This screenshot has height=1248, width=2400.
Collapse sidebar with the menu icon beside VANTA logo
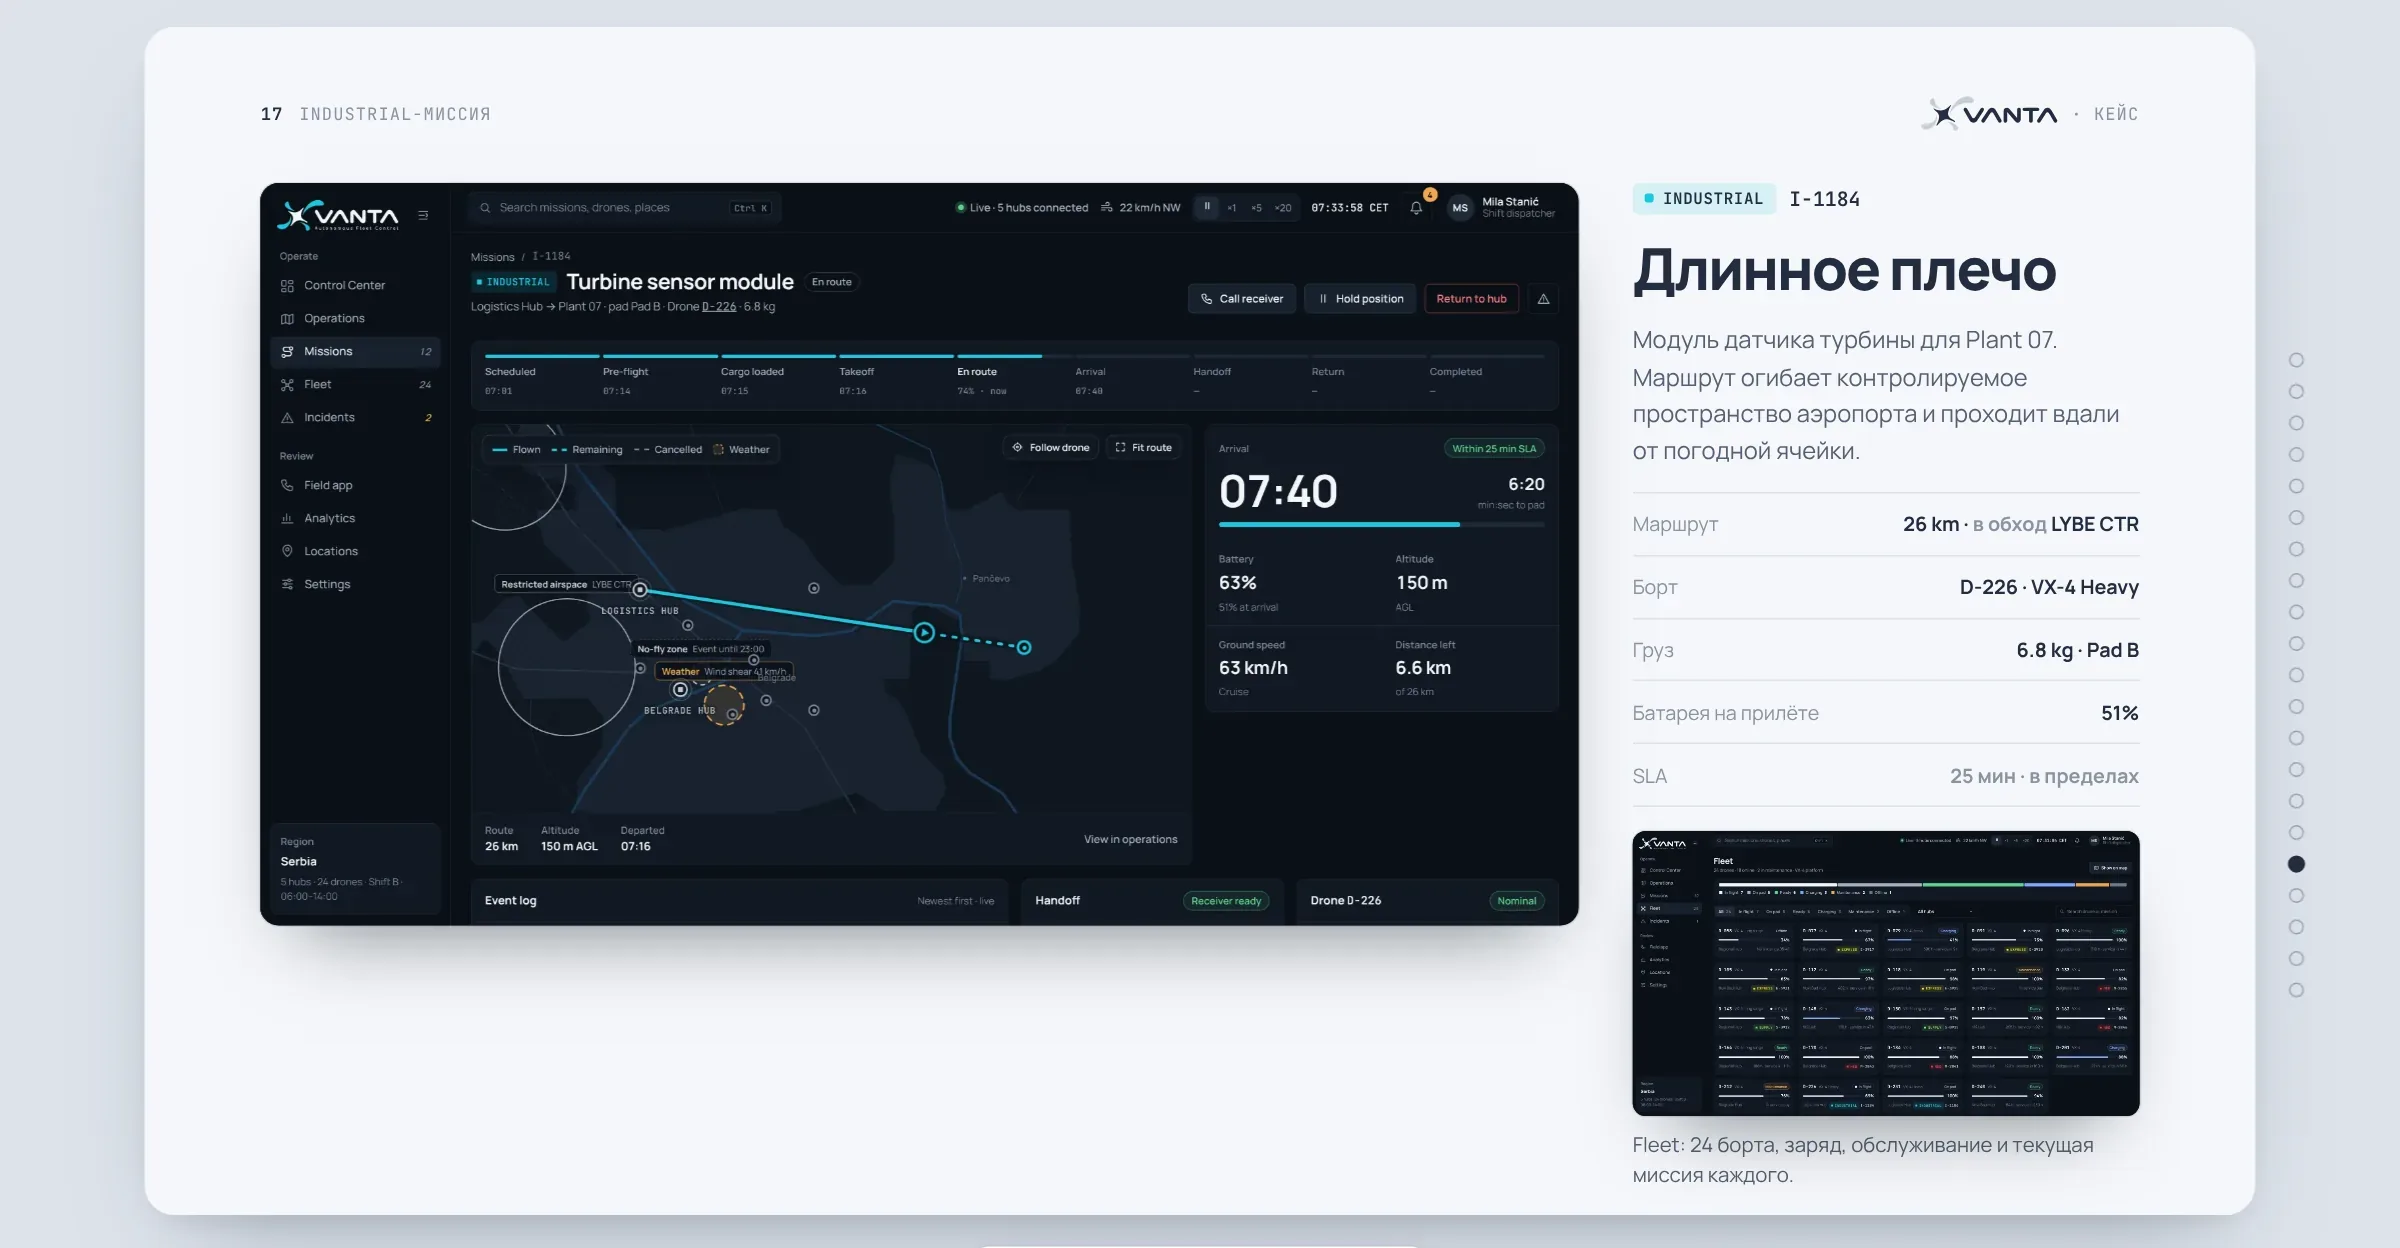pyautogui.click(x=423, y=215)
